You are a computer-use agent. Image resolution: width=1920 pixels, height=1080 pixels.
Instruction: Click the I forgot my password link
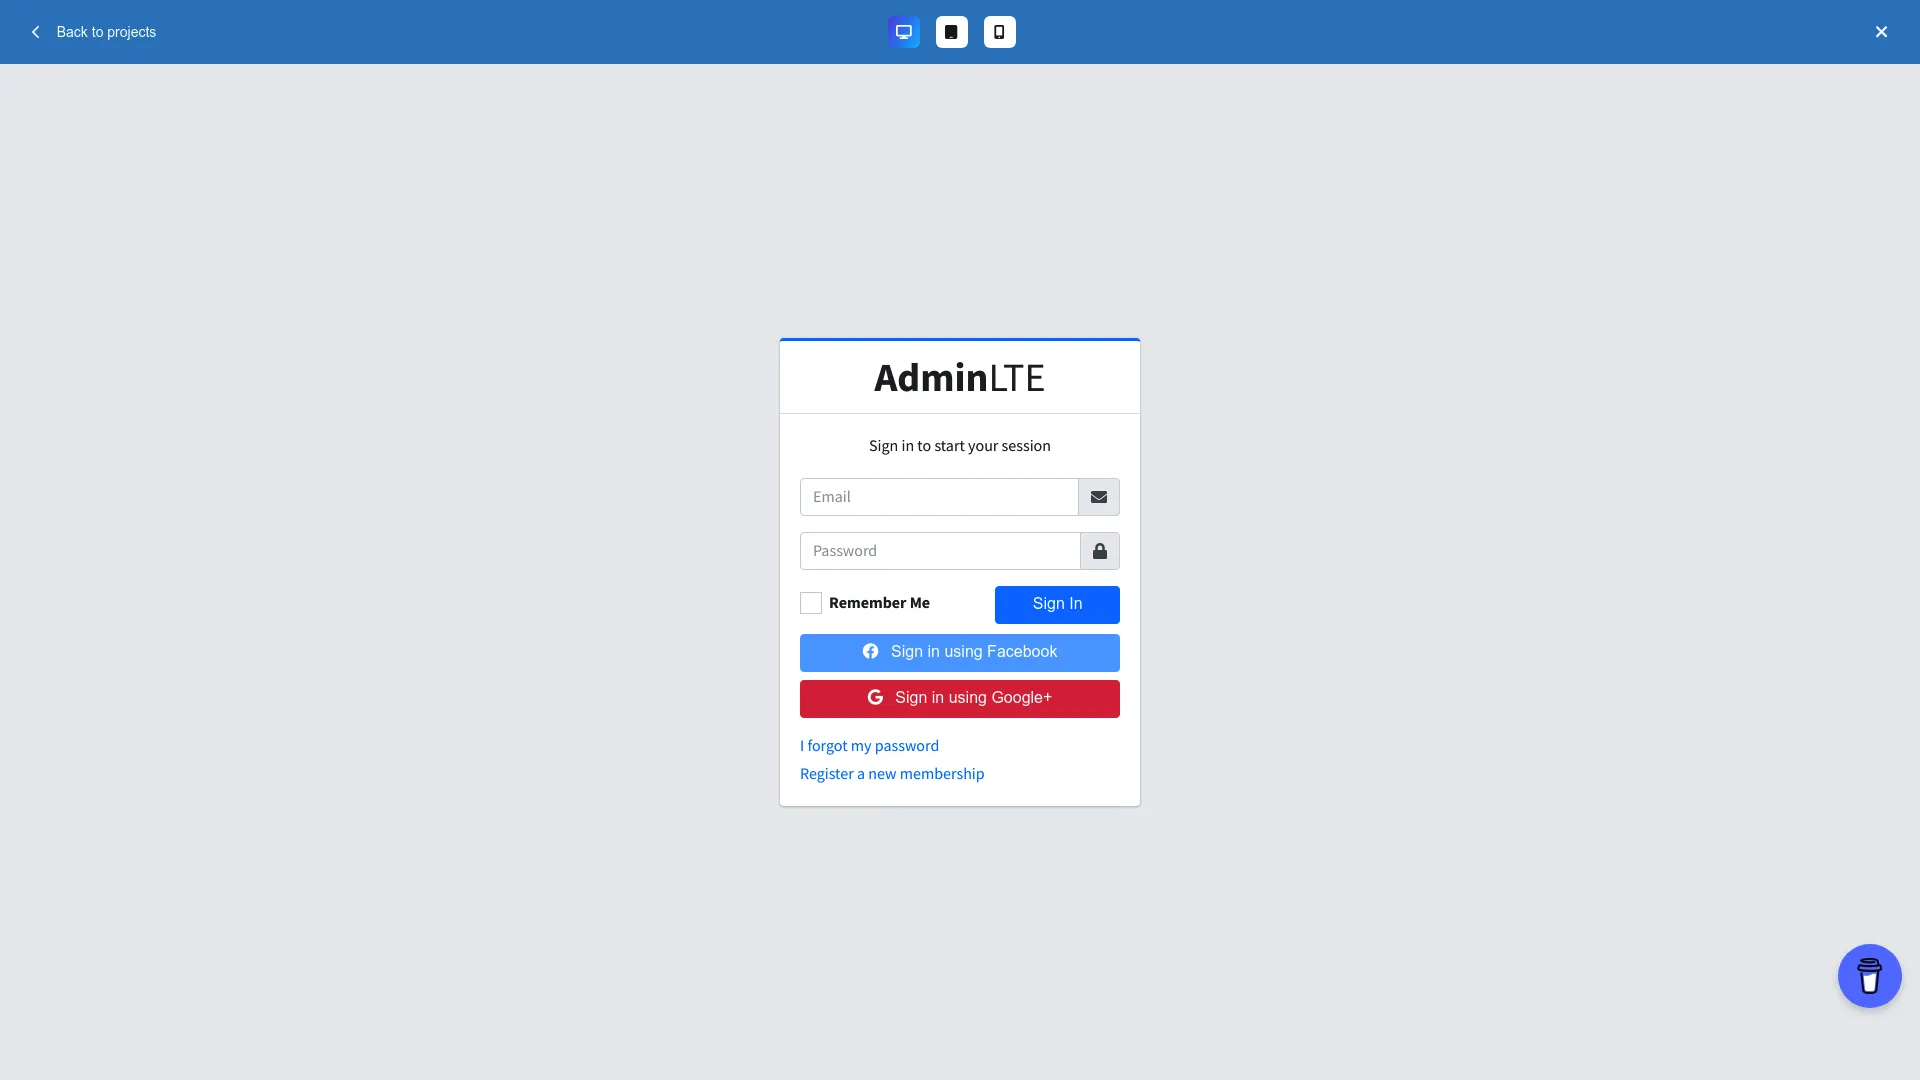(869, 745)
